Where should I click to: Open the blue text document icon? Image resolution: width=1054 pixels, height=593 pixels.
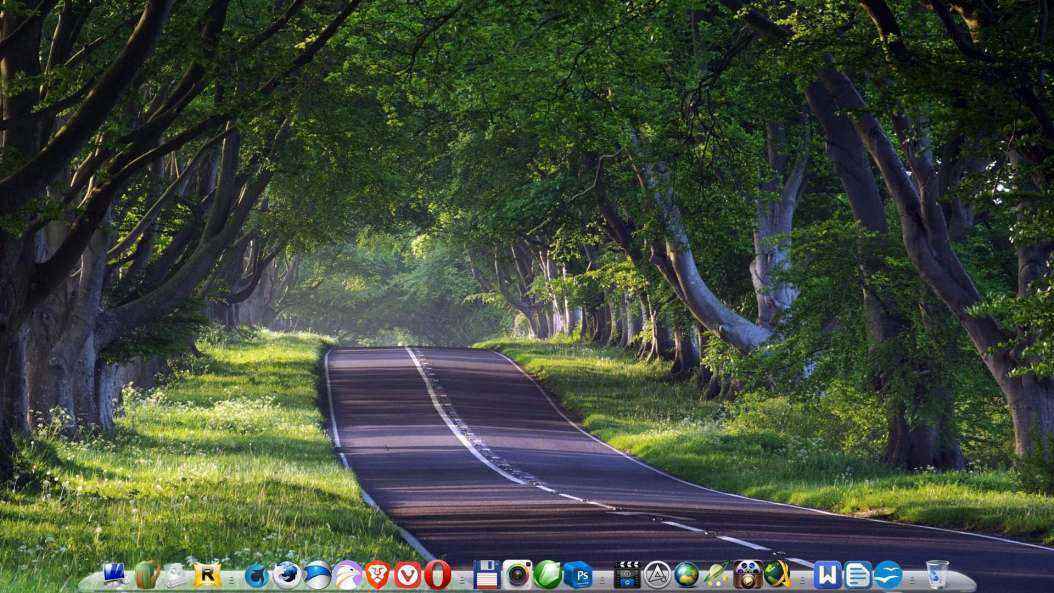point(858,575)
